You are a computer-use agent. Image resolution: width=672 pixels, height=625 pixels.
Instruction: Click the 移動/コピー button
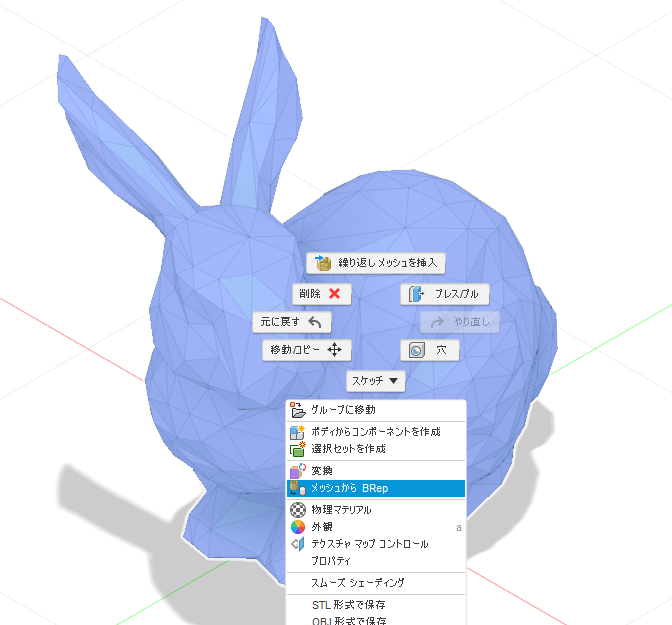[307, 350]
